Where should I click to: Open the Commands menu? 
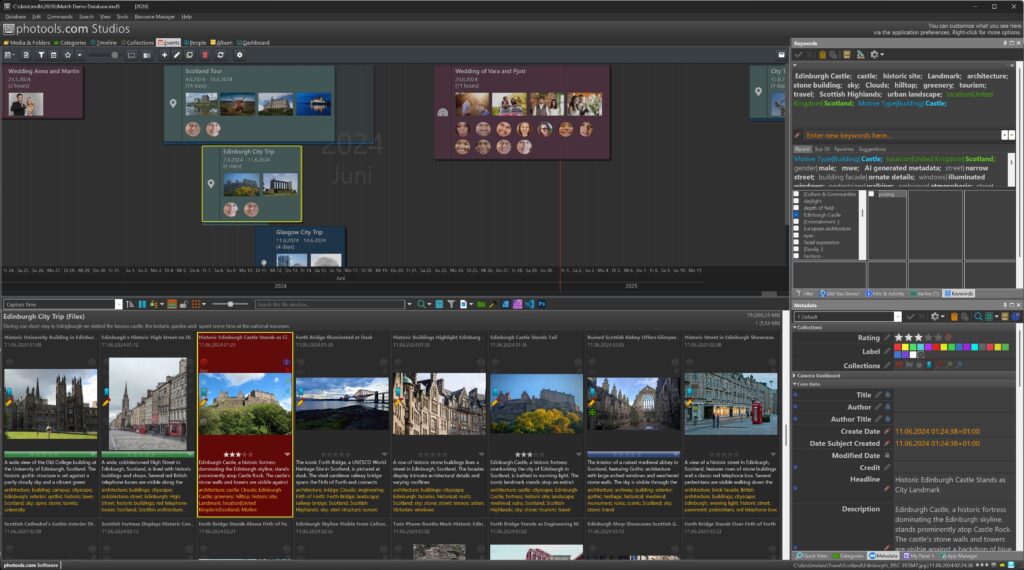click(x=59, y=17)
